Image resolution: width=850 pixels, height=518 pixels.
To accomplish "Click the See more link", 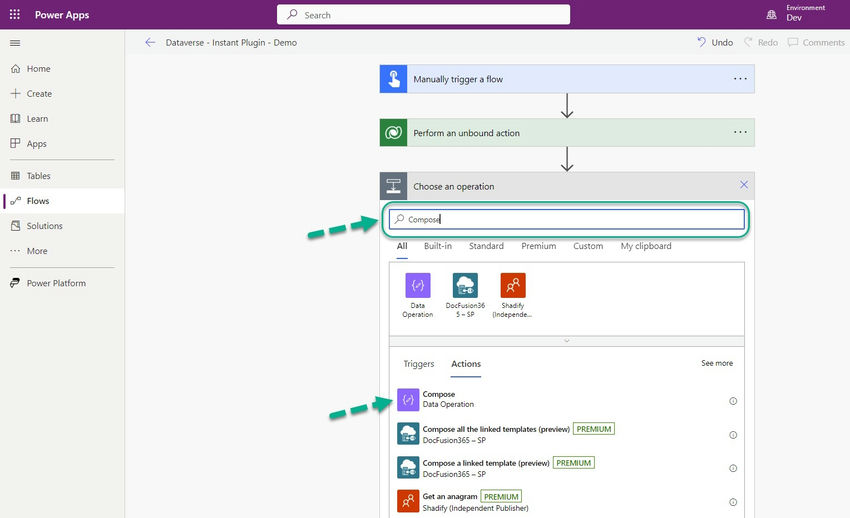I will pyautogui.click(x=717, y=363).
